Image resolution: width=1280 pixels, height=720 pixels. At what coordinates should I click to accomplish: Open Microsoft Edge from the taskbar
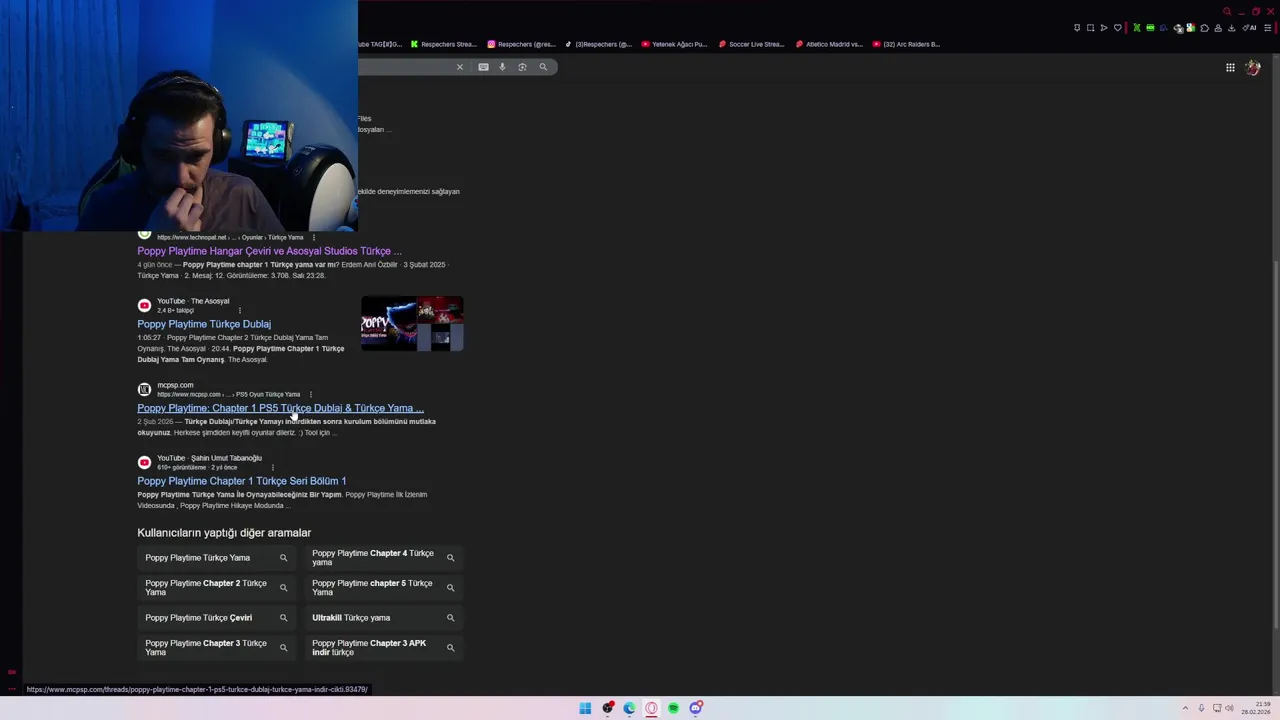pyautogui.click(x=629, y=708)
